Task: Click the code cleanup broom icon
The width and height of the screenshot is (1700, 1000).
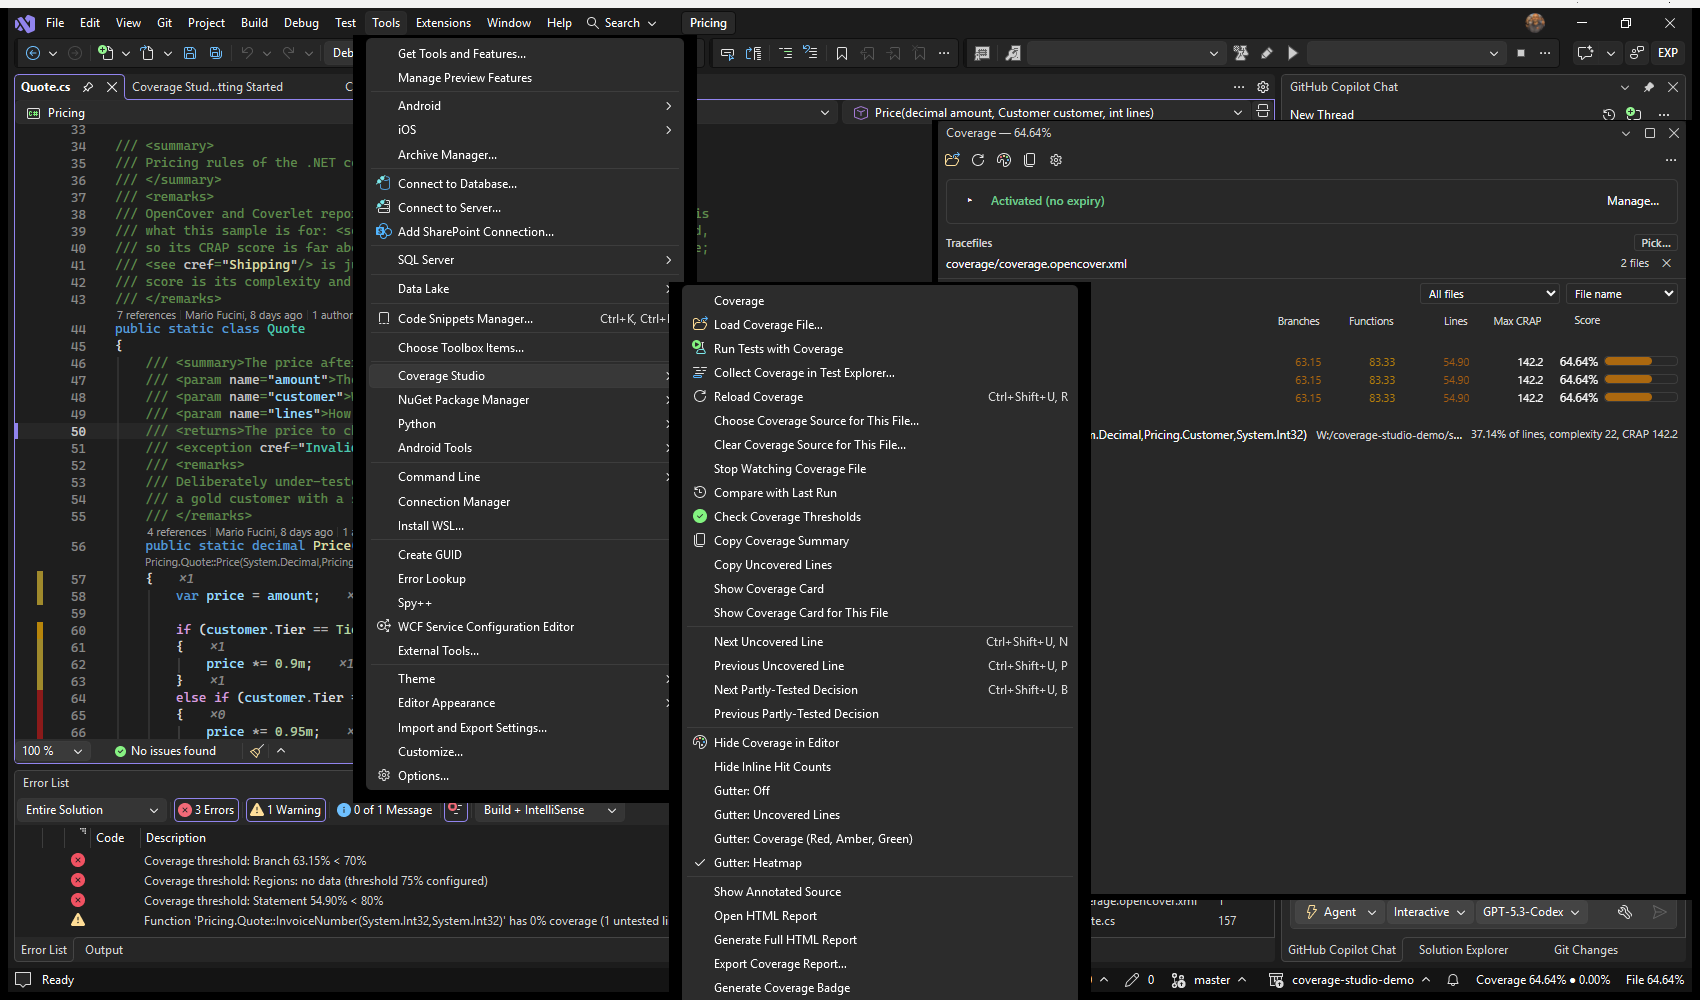Action: click(257, 751)
